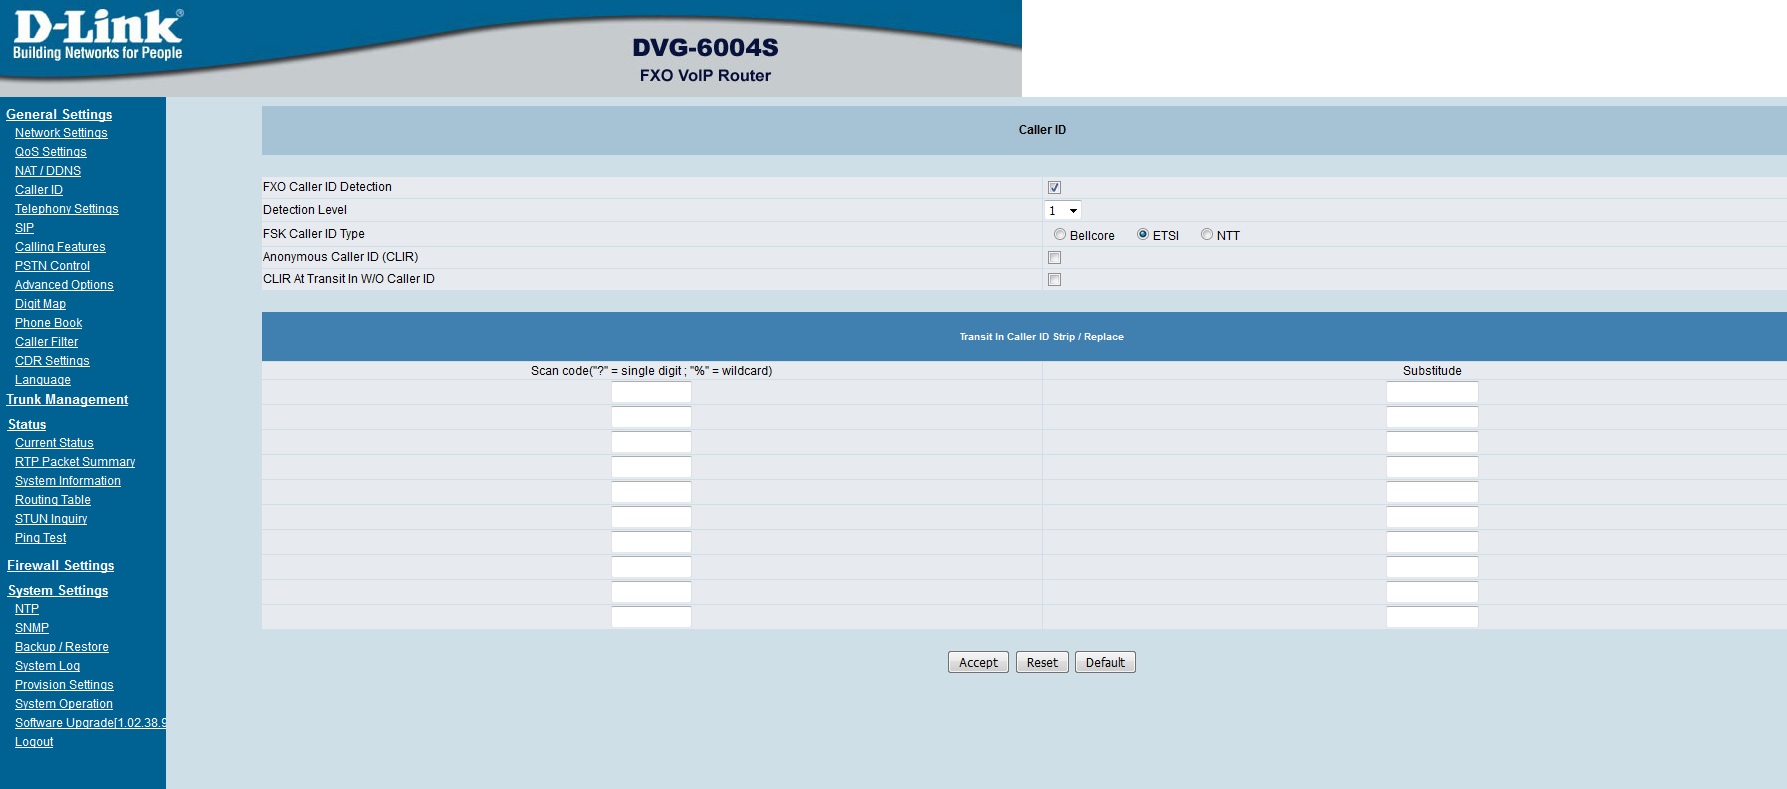This screenshot has height=789, width=1787.
Task: Click the Detection Level label
Action: 305,210
